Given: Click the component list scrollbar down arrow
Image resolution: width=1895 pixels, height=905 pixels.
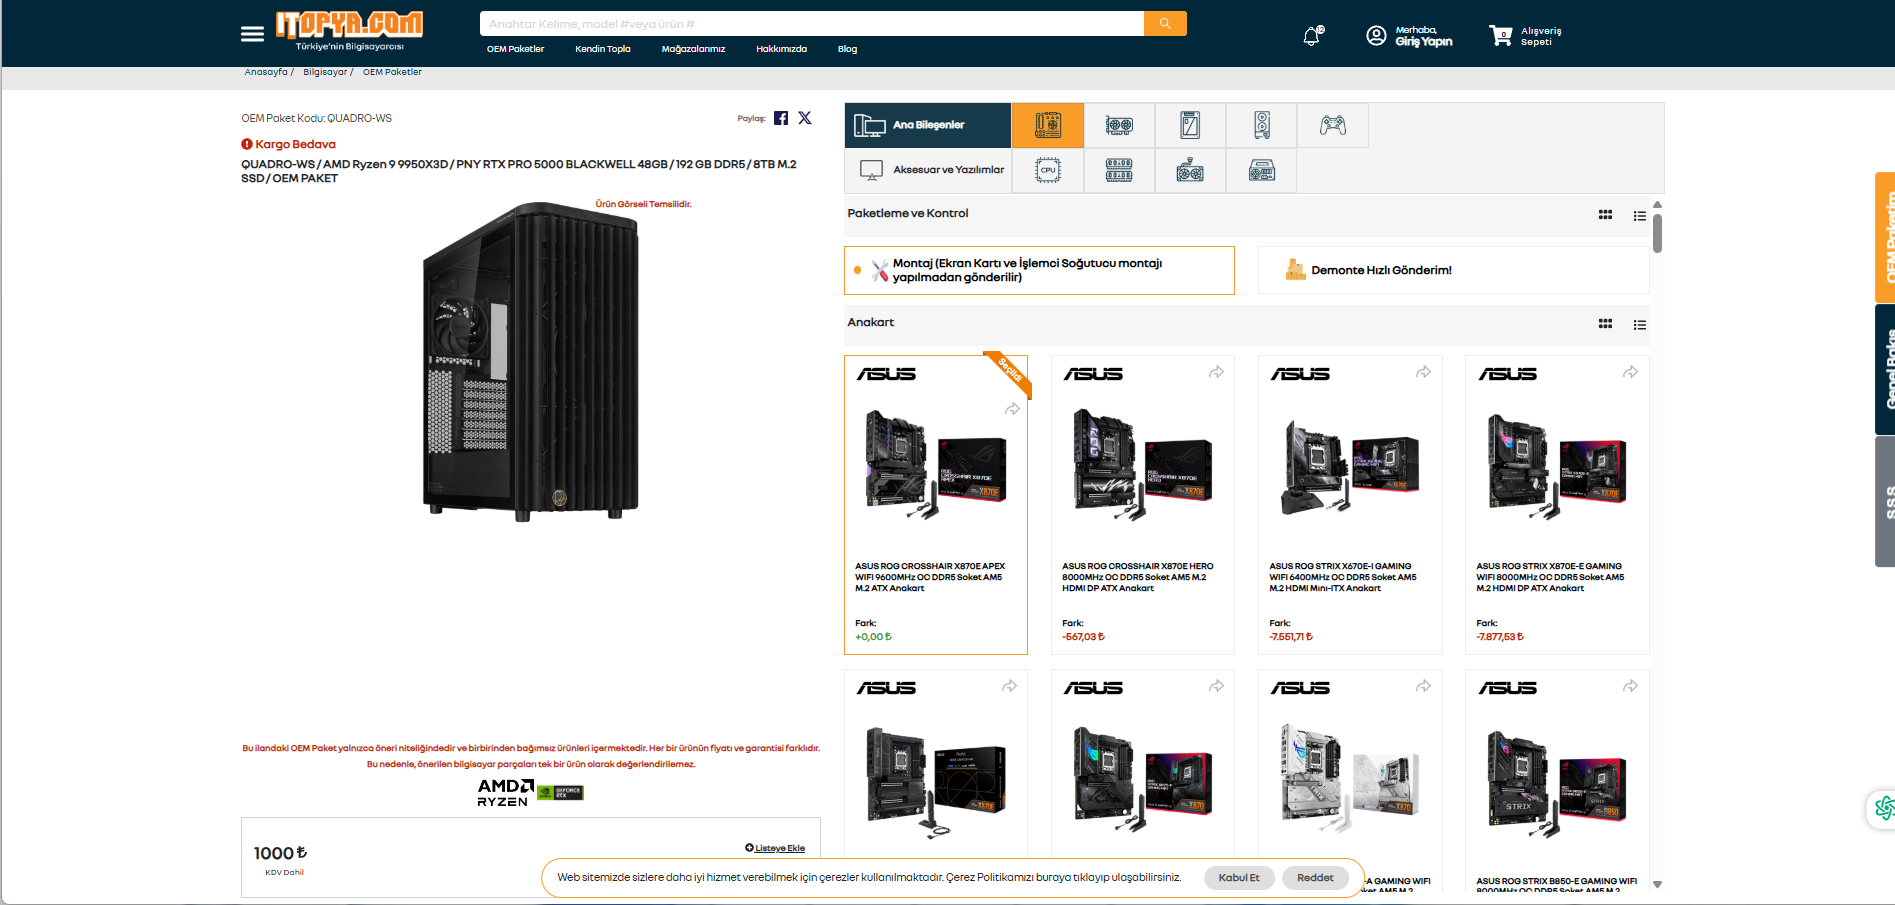Looking at the screenshot, I should coord(1657,884).
